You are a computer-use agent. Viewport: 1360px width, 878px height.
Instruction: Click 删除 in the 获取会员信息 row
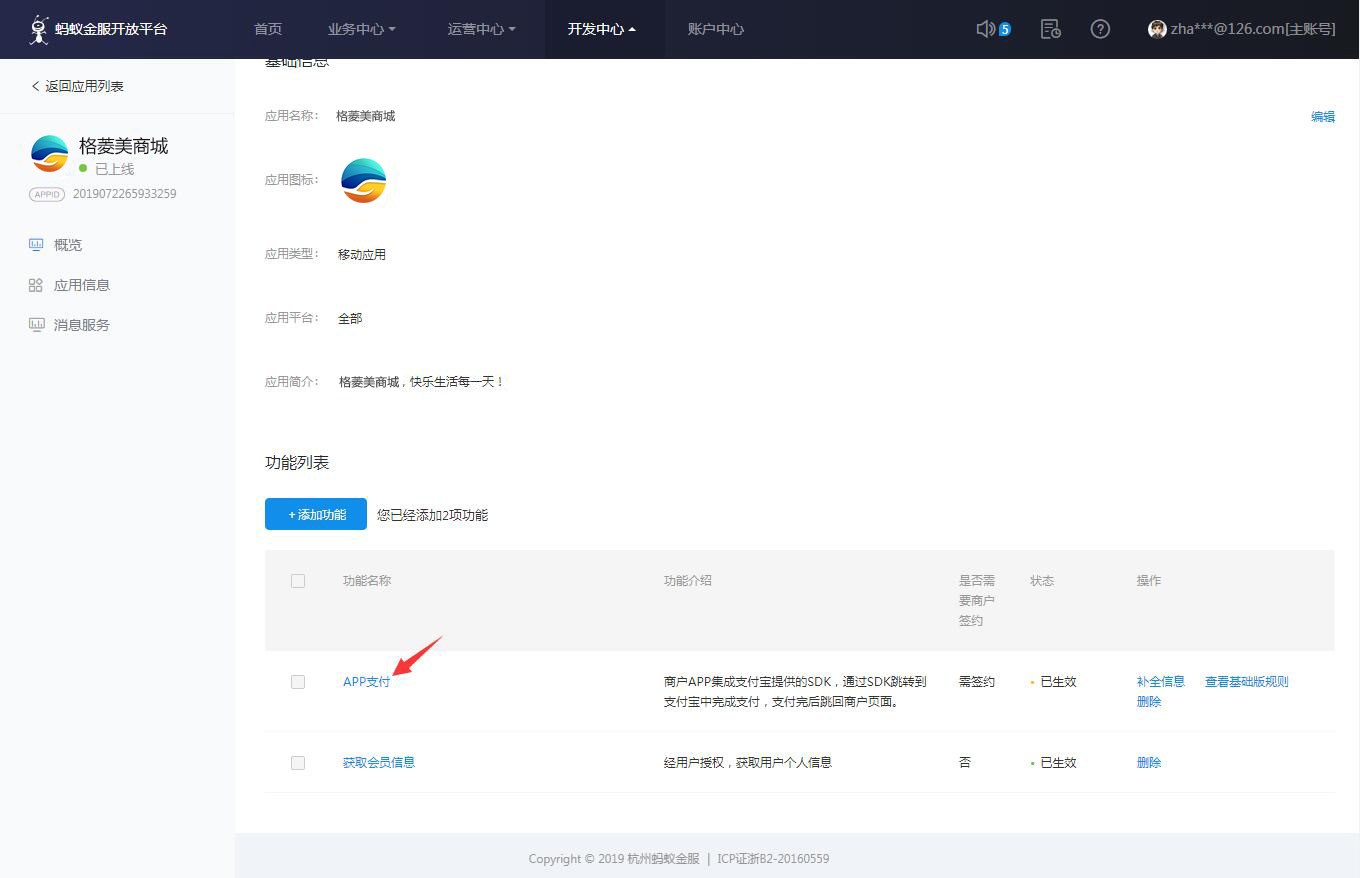1149,762
